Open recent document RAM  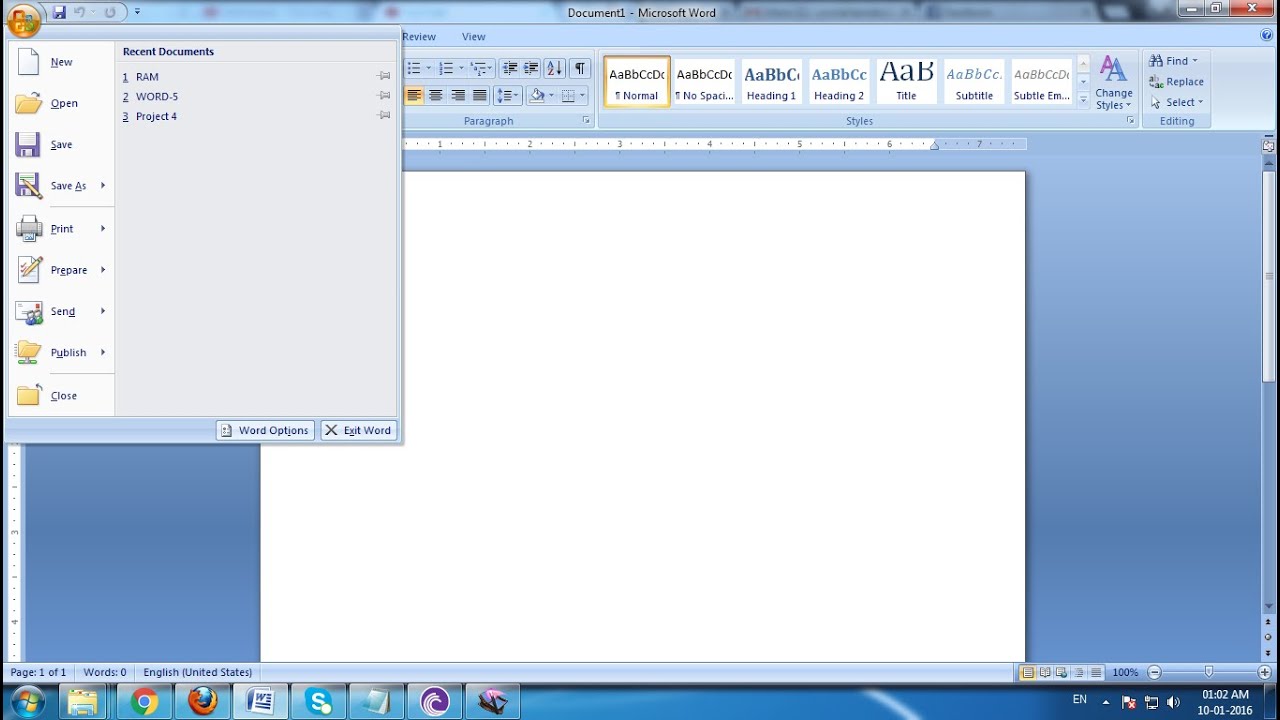point(147,76)
